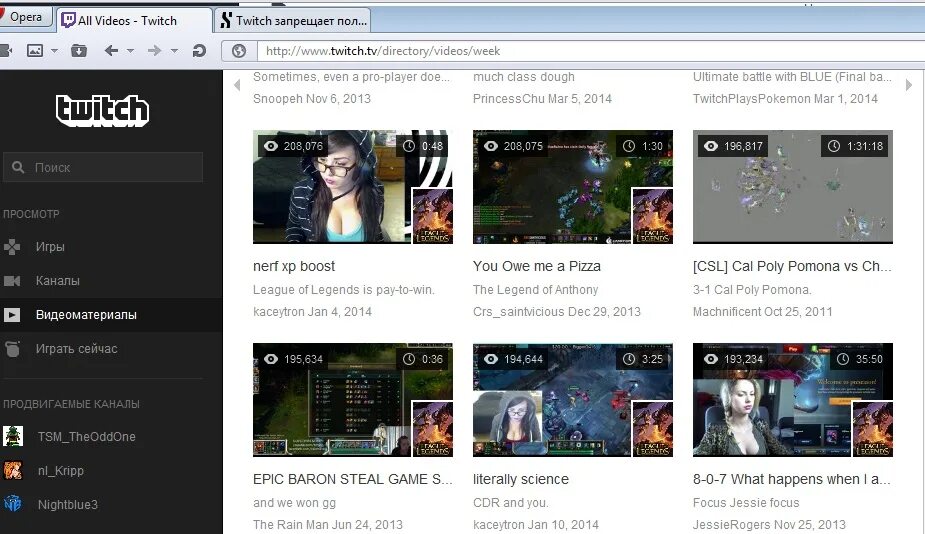Image resolution: width=925 pixels, height=534 pixels.
Task: Go forward with the forward arrow
Action: 155,51
